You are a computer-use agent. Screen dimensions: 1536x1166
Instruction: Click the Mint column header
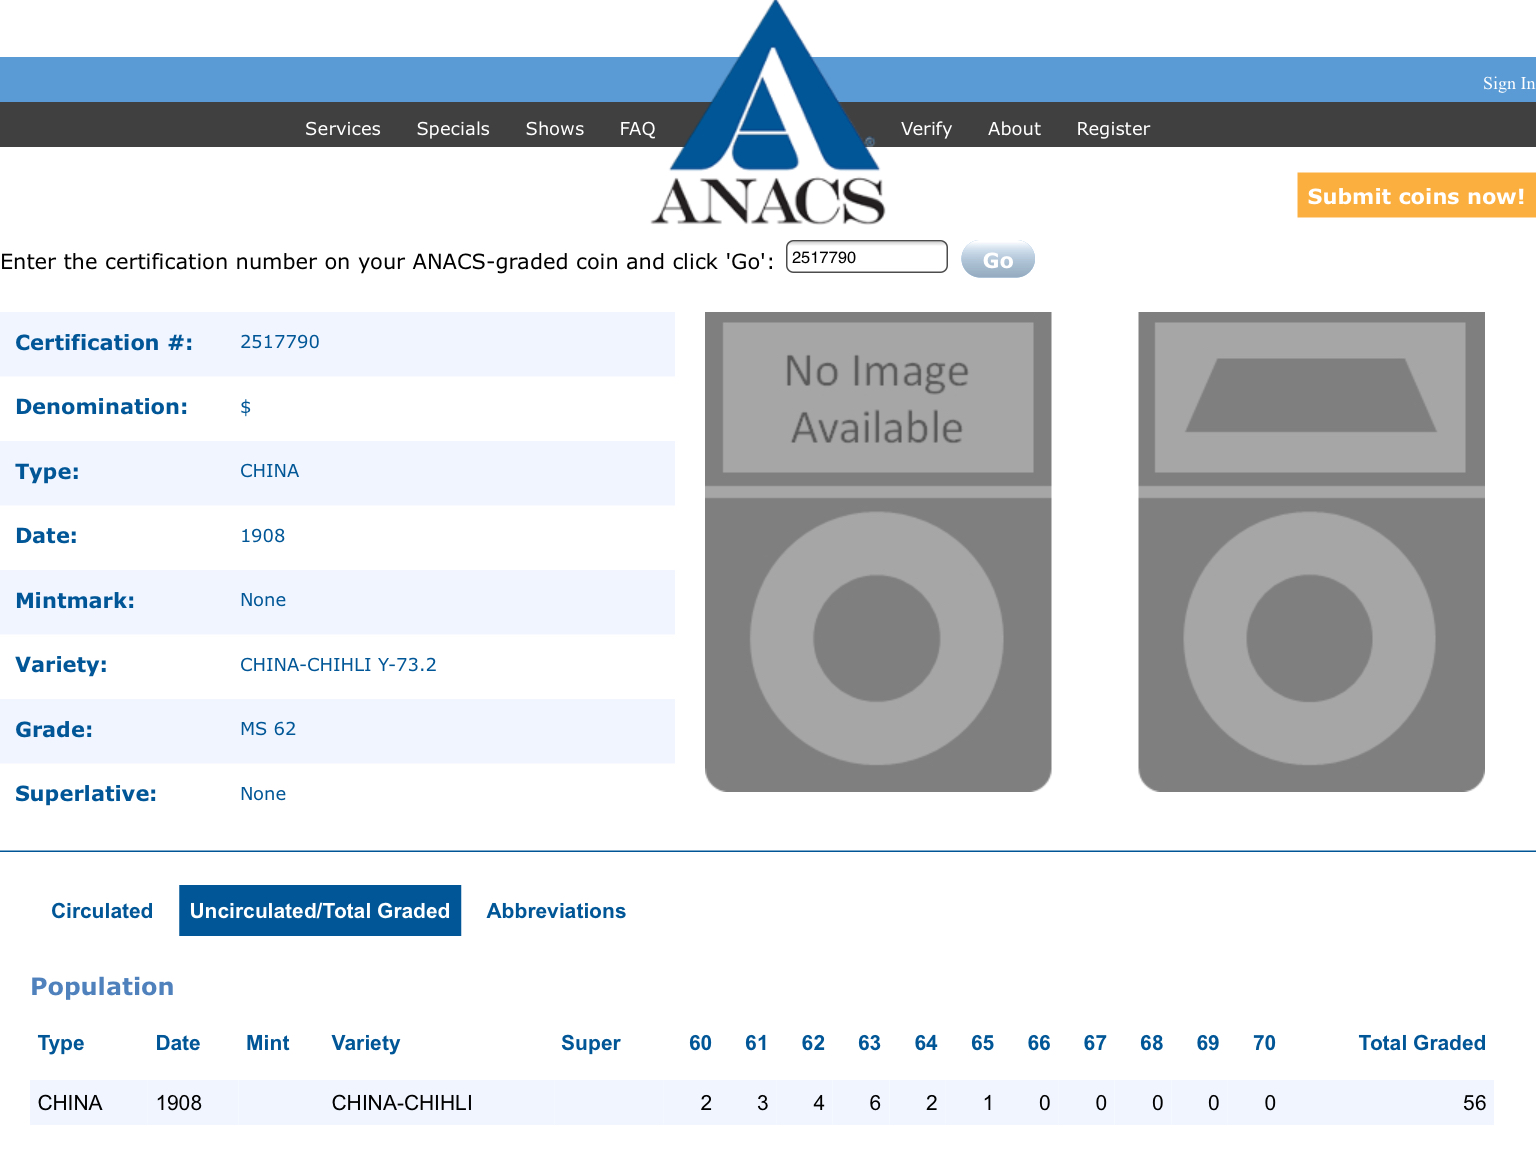coord(268,1043)
